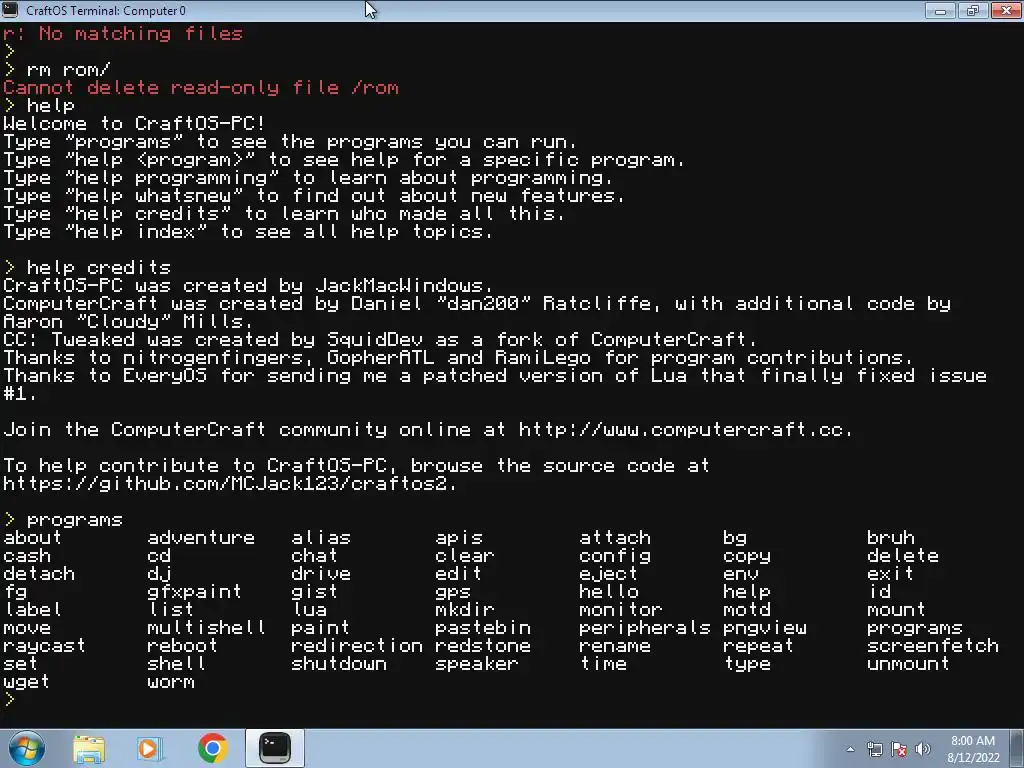Click the 'unmount' program name
Viewport: 1024px width, 768px height.
(x=908, y=664)
